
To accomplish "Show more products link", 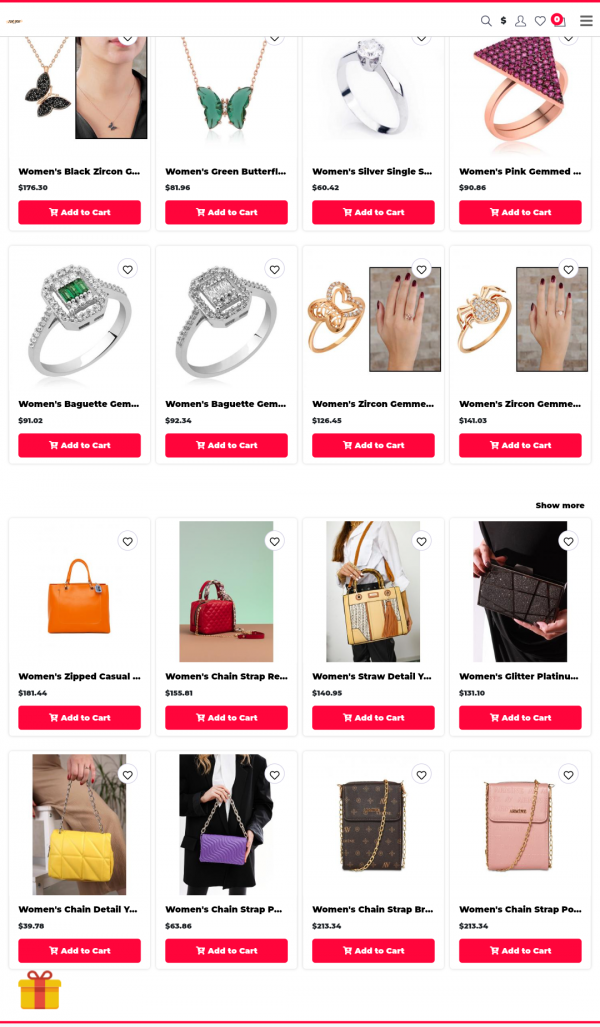I will click(x=560, y=505).
